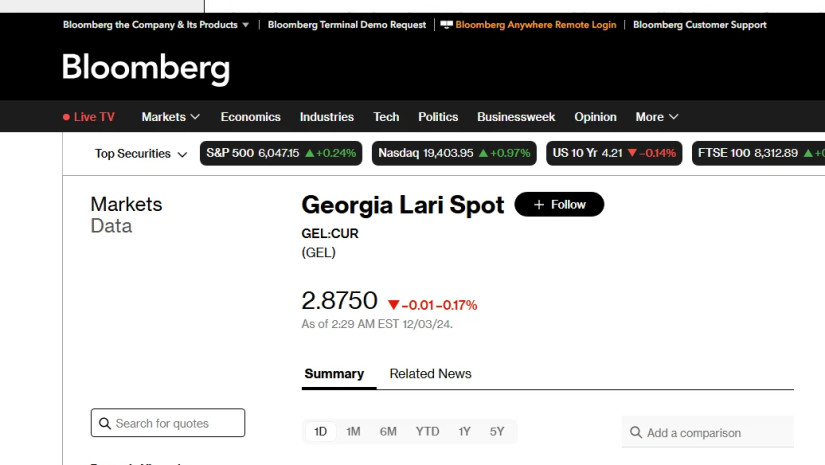825x465 pixels.
Task: Click the red Live TV dot icon
Action: (66, 117)
